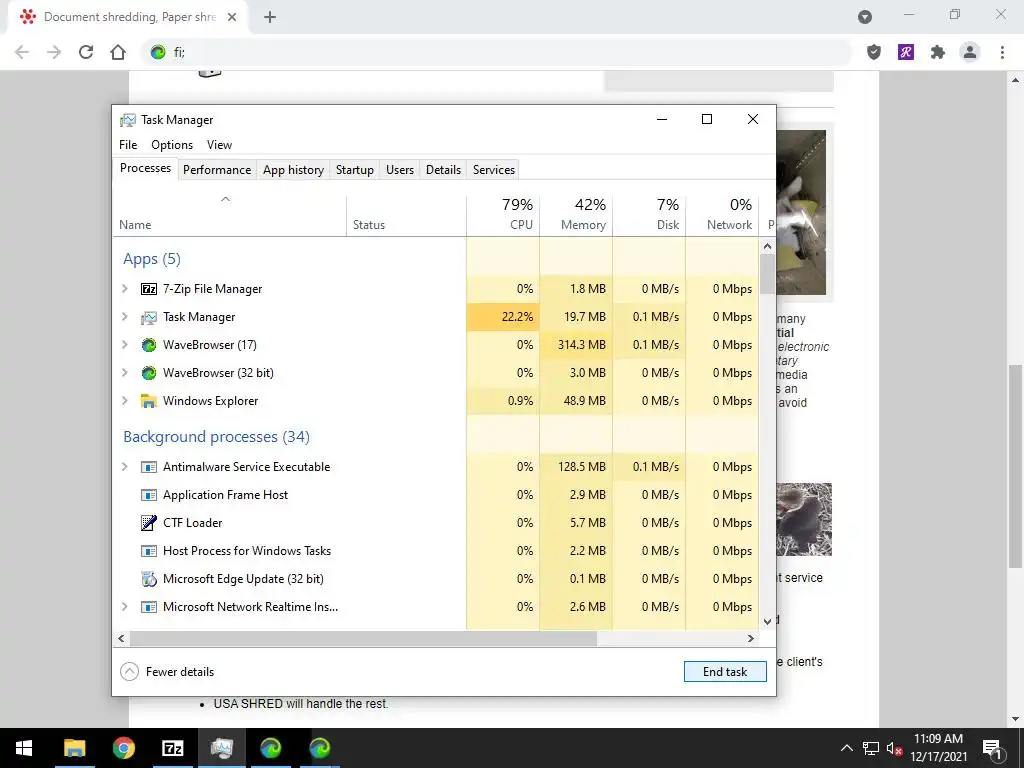Viewport: 1024px width, 768px height.
Task: Click the Antimalware Service Executable icon
Action: click(x=149, y=467)
